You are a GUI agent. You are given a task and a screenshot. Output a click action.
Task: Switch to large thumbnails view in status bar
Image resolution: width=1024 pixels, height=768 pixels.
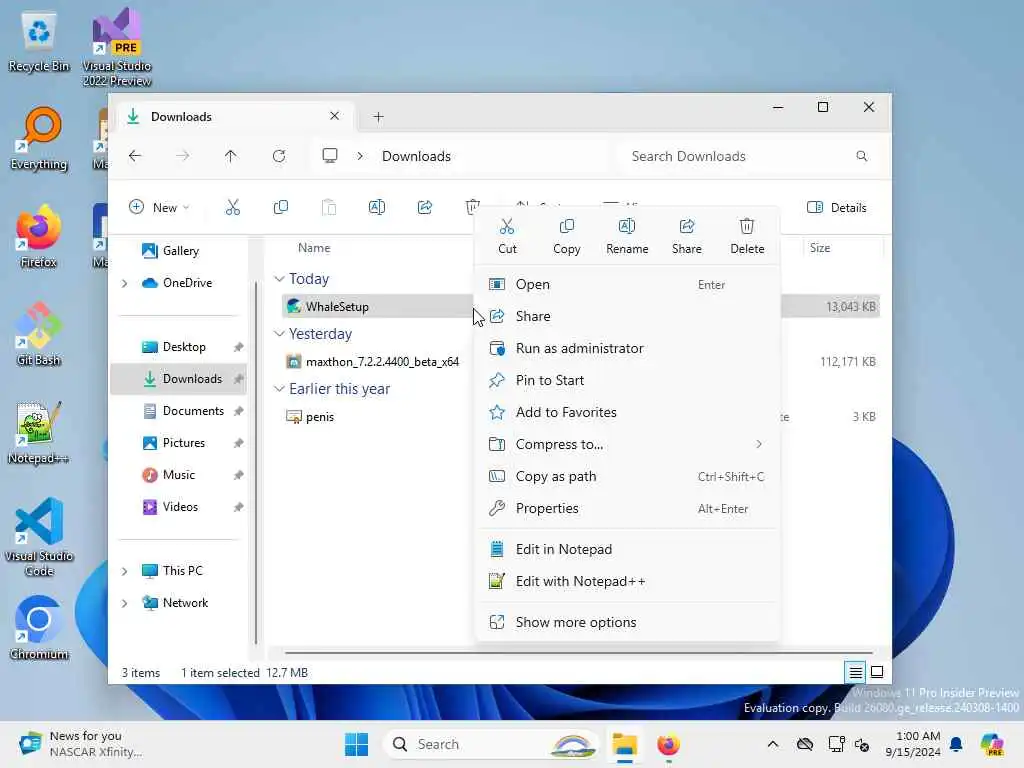pyautogui.click(x=877, y=672)
